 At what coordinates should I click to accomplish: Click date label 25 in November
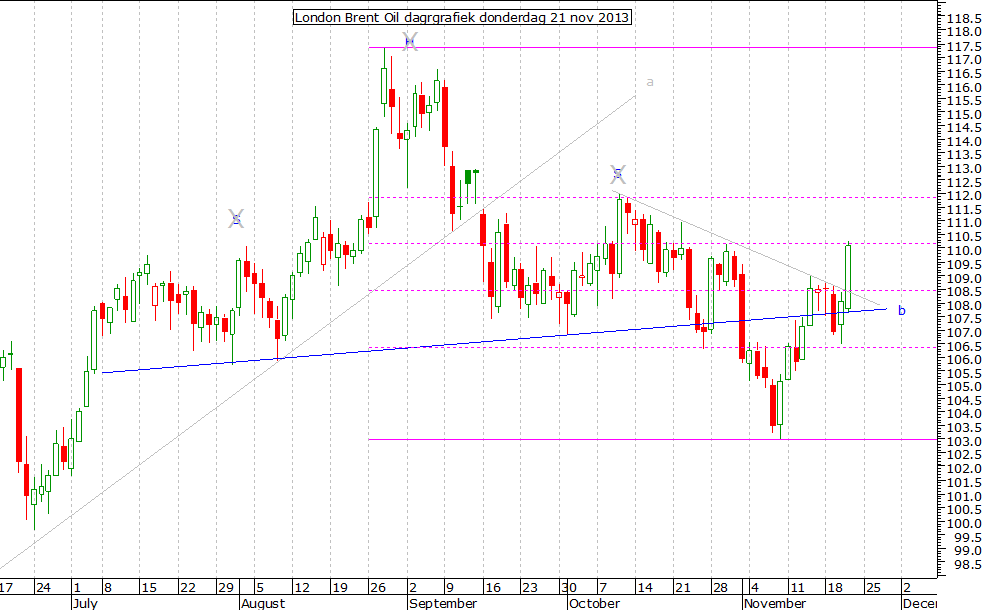873,588
